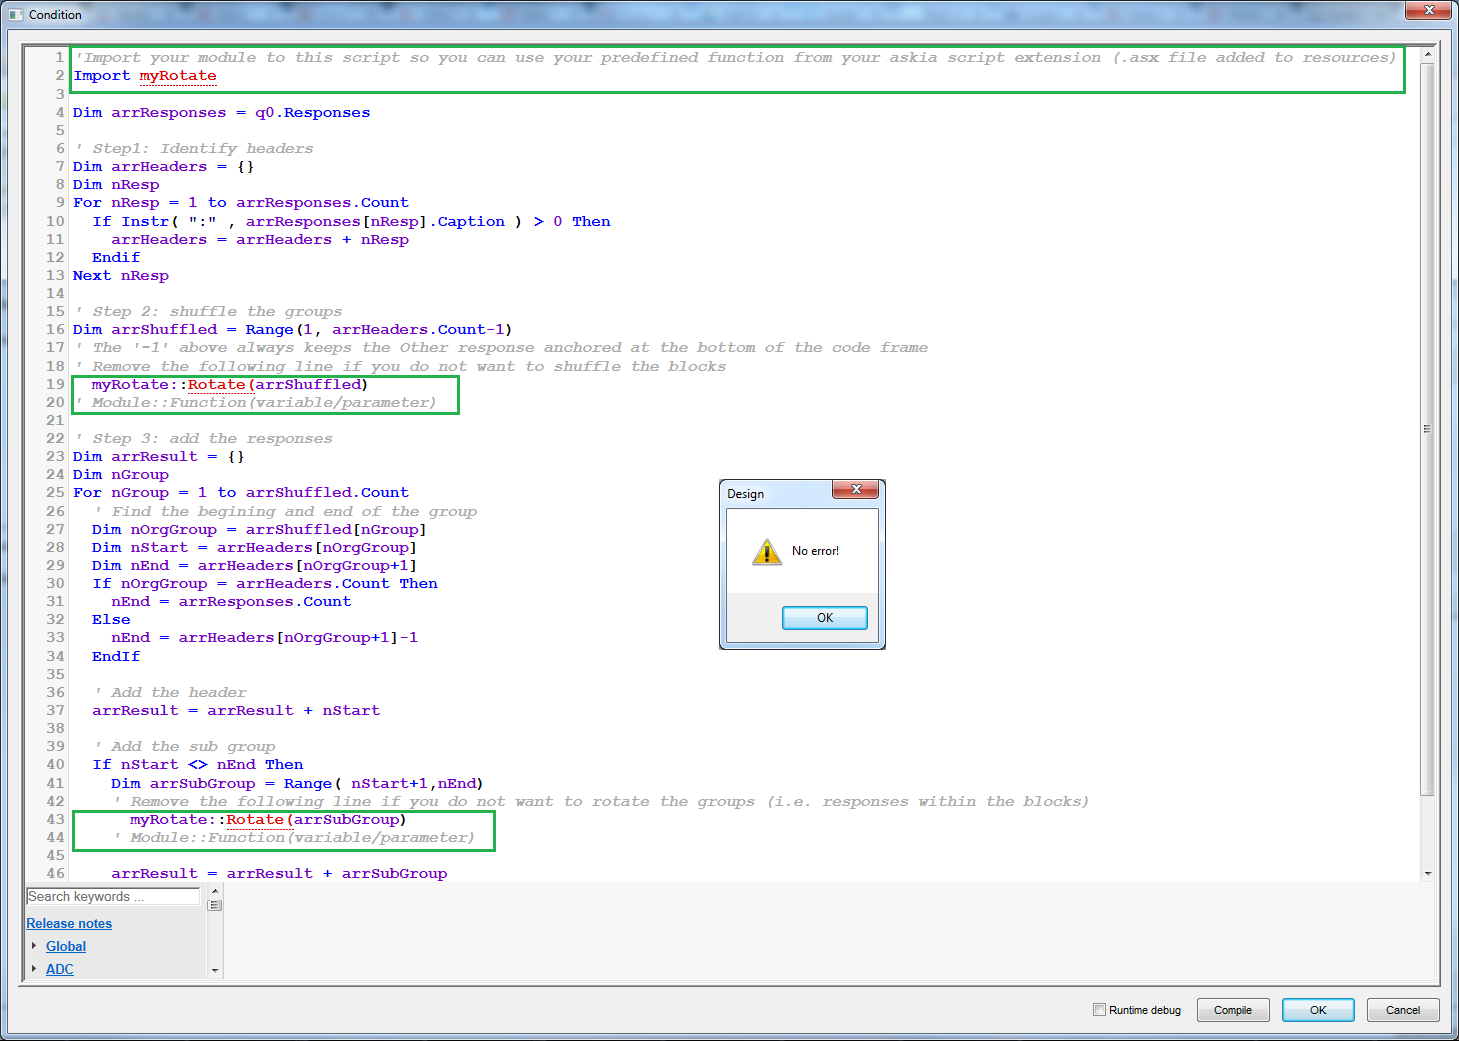
Task: Close the Condition window
Action: (x=1429, y=10)
